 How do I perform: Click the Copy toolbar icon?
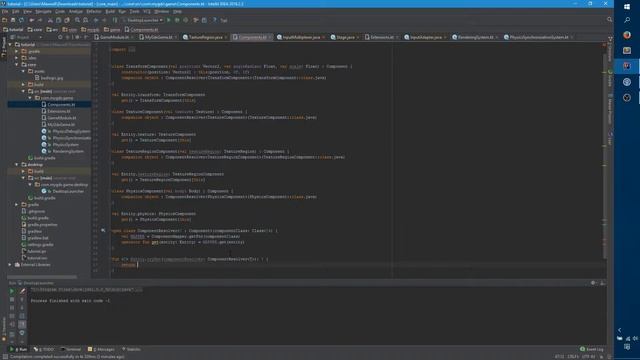(58, 20)
